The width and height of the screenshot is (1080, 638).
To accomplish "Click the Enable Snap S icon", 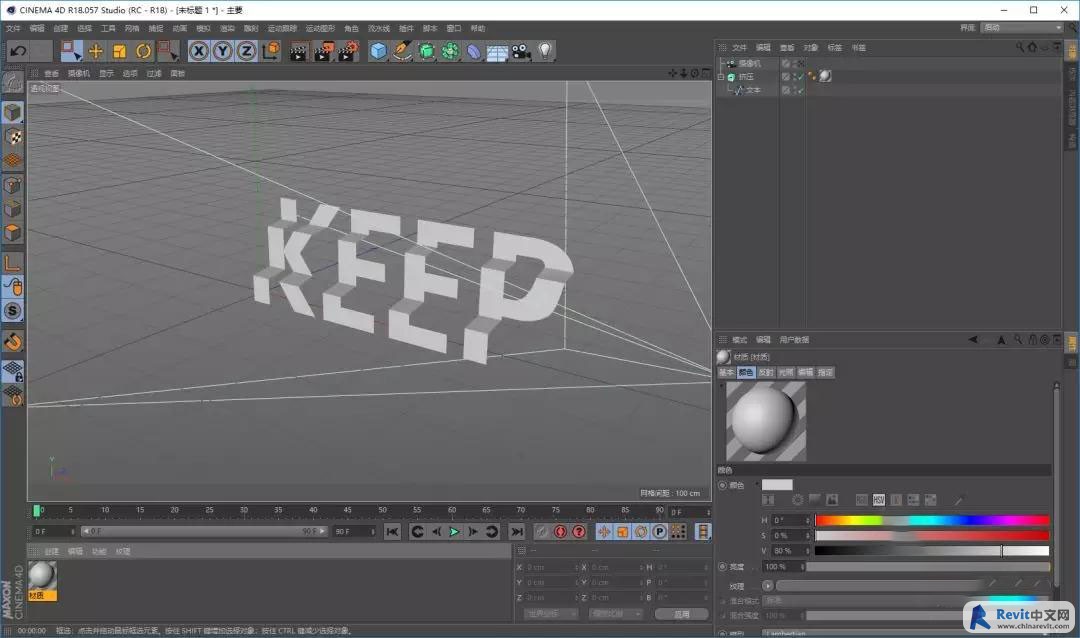I will point(12,311).
